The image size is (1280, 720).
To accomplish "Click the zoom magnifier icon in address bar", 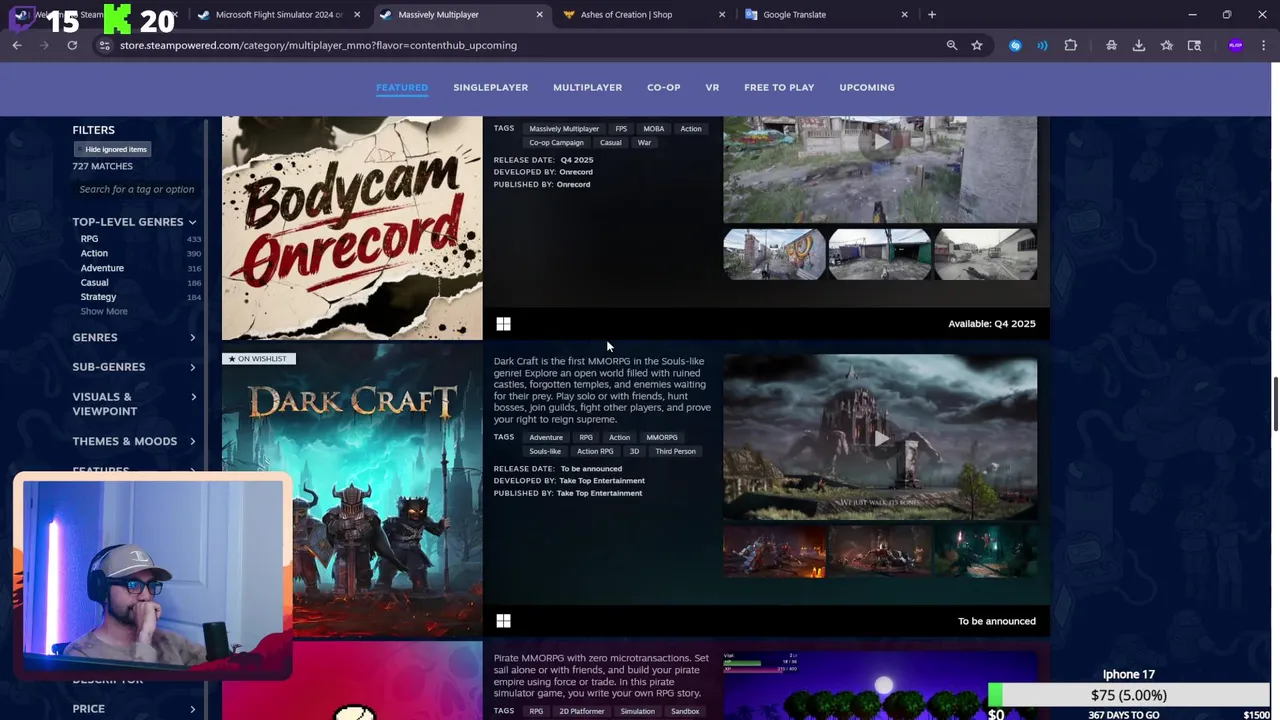I will pyautogui.click(x=952, y=45).
